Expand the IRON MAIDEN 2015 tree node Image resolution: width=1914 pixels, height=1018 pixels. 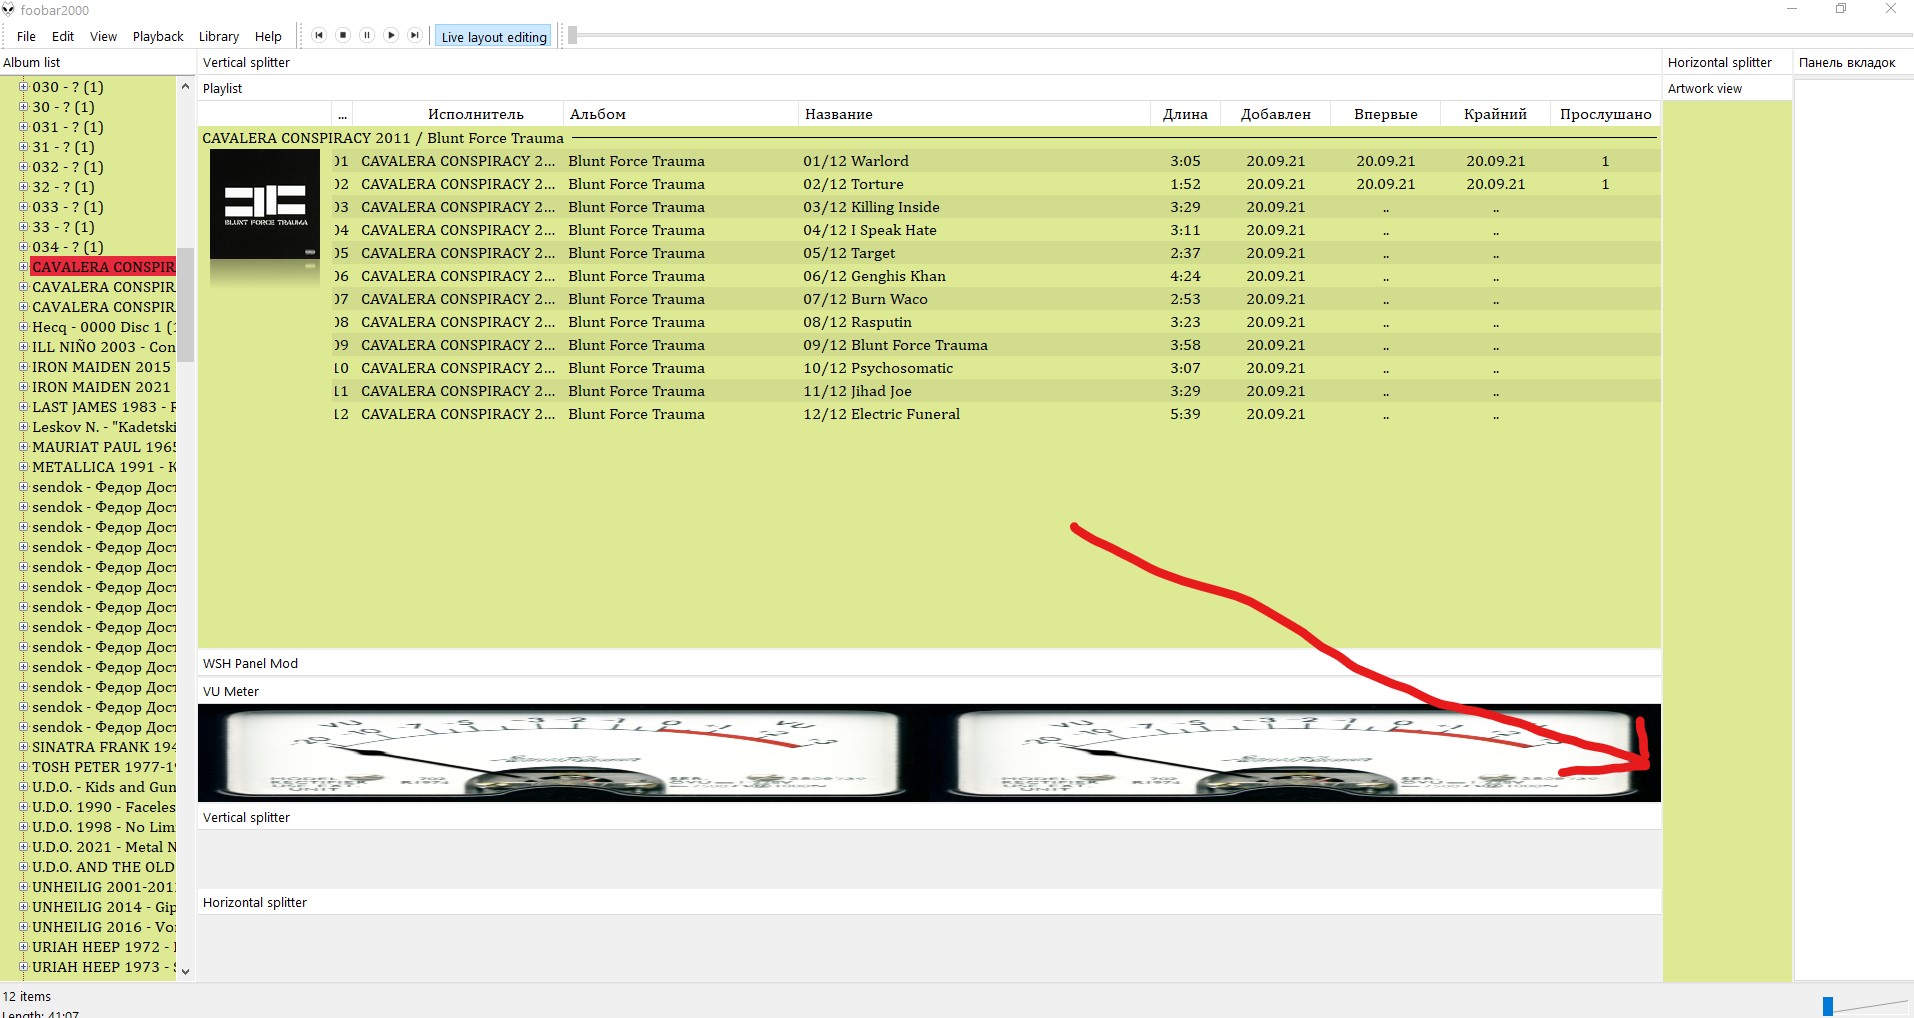click(23, 367)
